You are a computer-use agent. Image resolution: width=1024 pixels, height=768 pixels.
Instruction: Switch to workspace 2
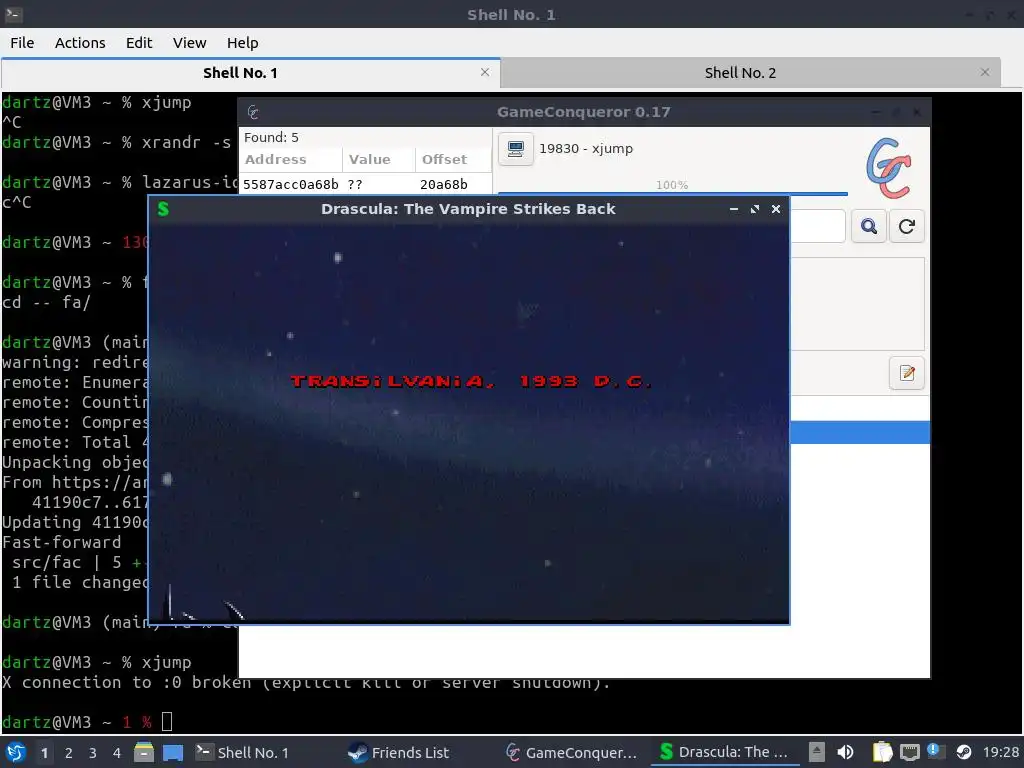(x=69, y=753)
